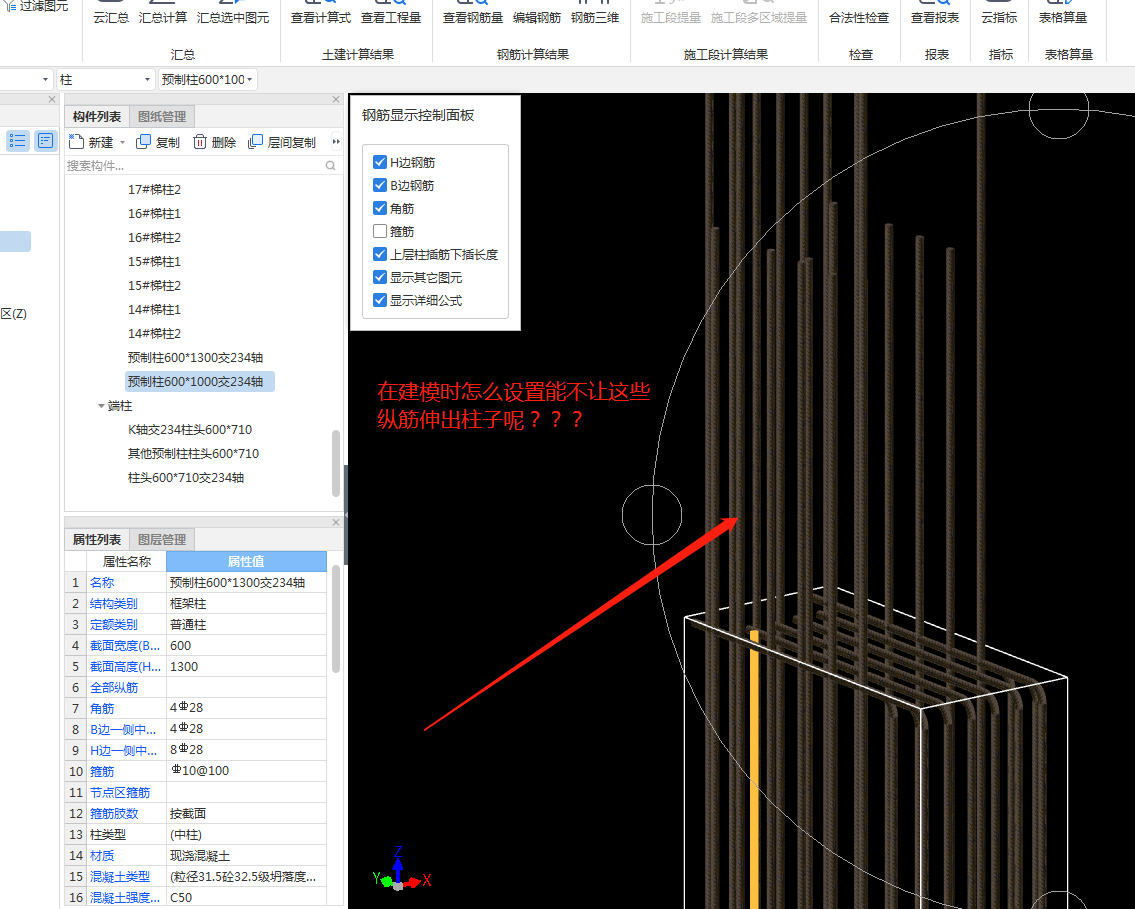Switch to 图纸管理 tab
1135x909 pixels.
coord(162,117)
